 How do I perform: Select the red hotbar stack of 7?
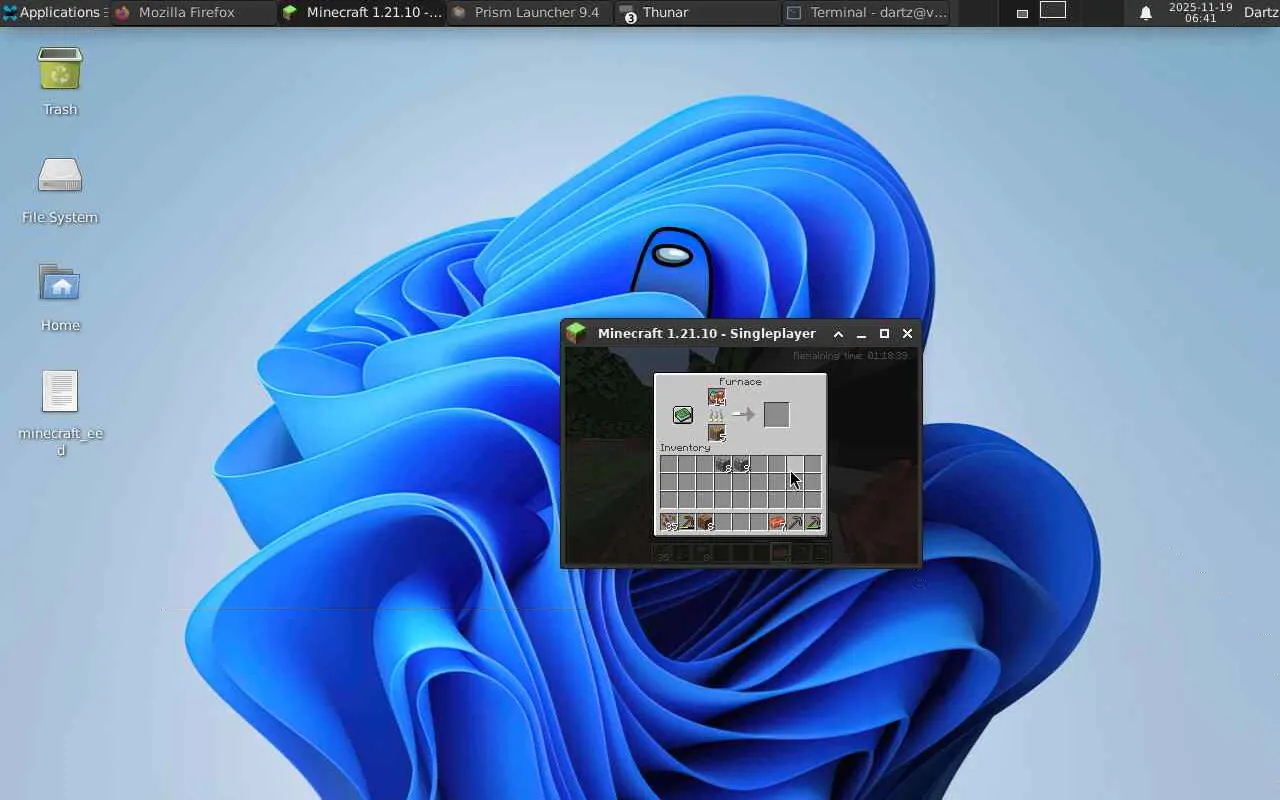(x=776, y=522)
